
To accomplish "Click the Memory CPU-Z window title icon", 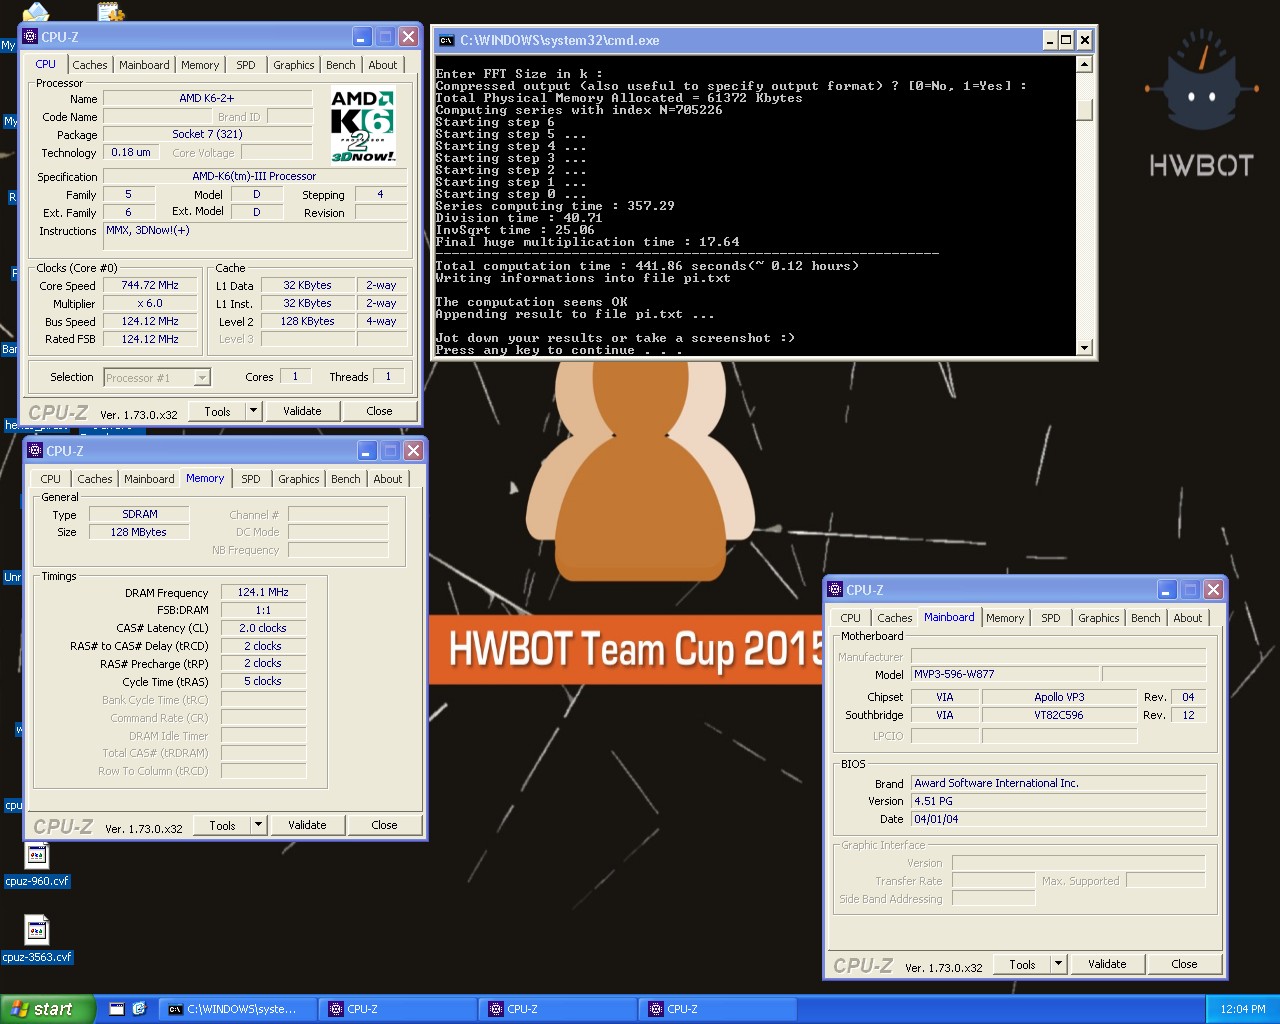I will 35,451.
